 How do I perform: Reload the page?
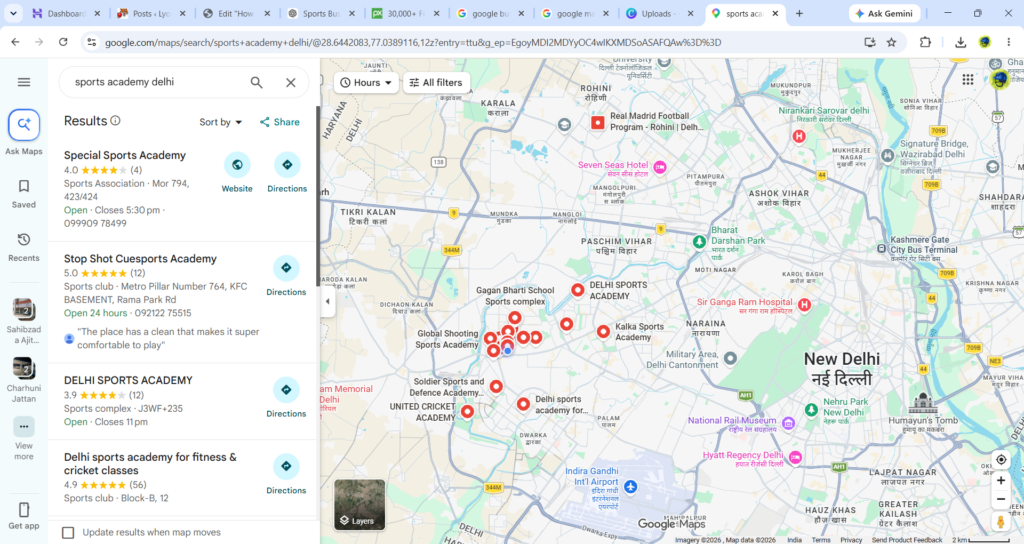[x=63, y=42]
